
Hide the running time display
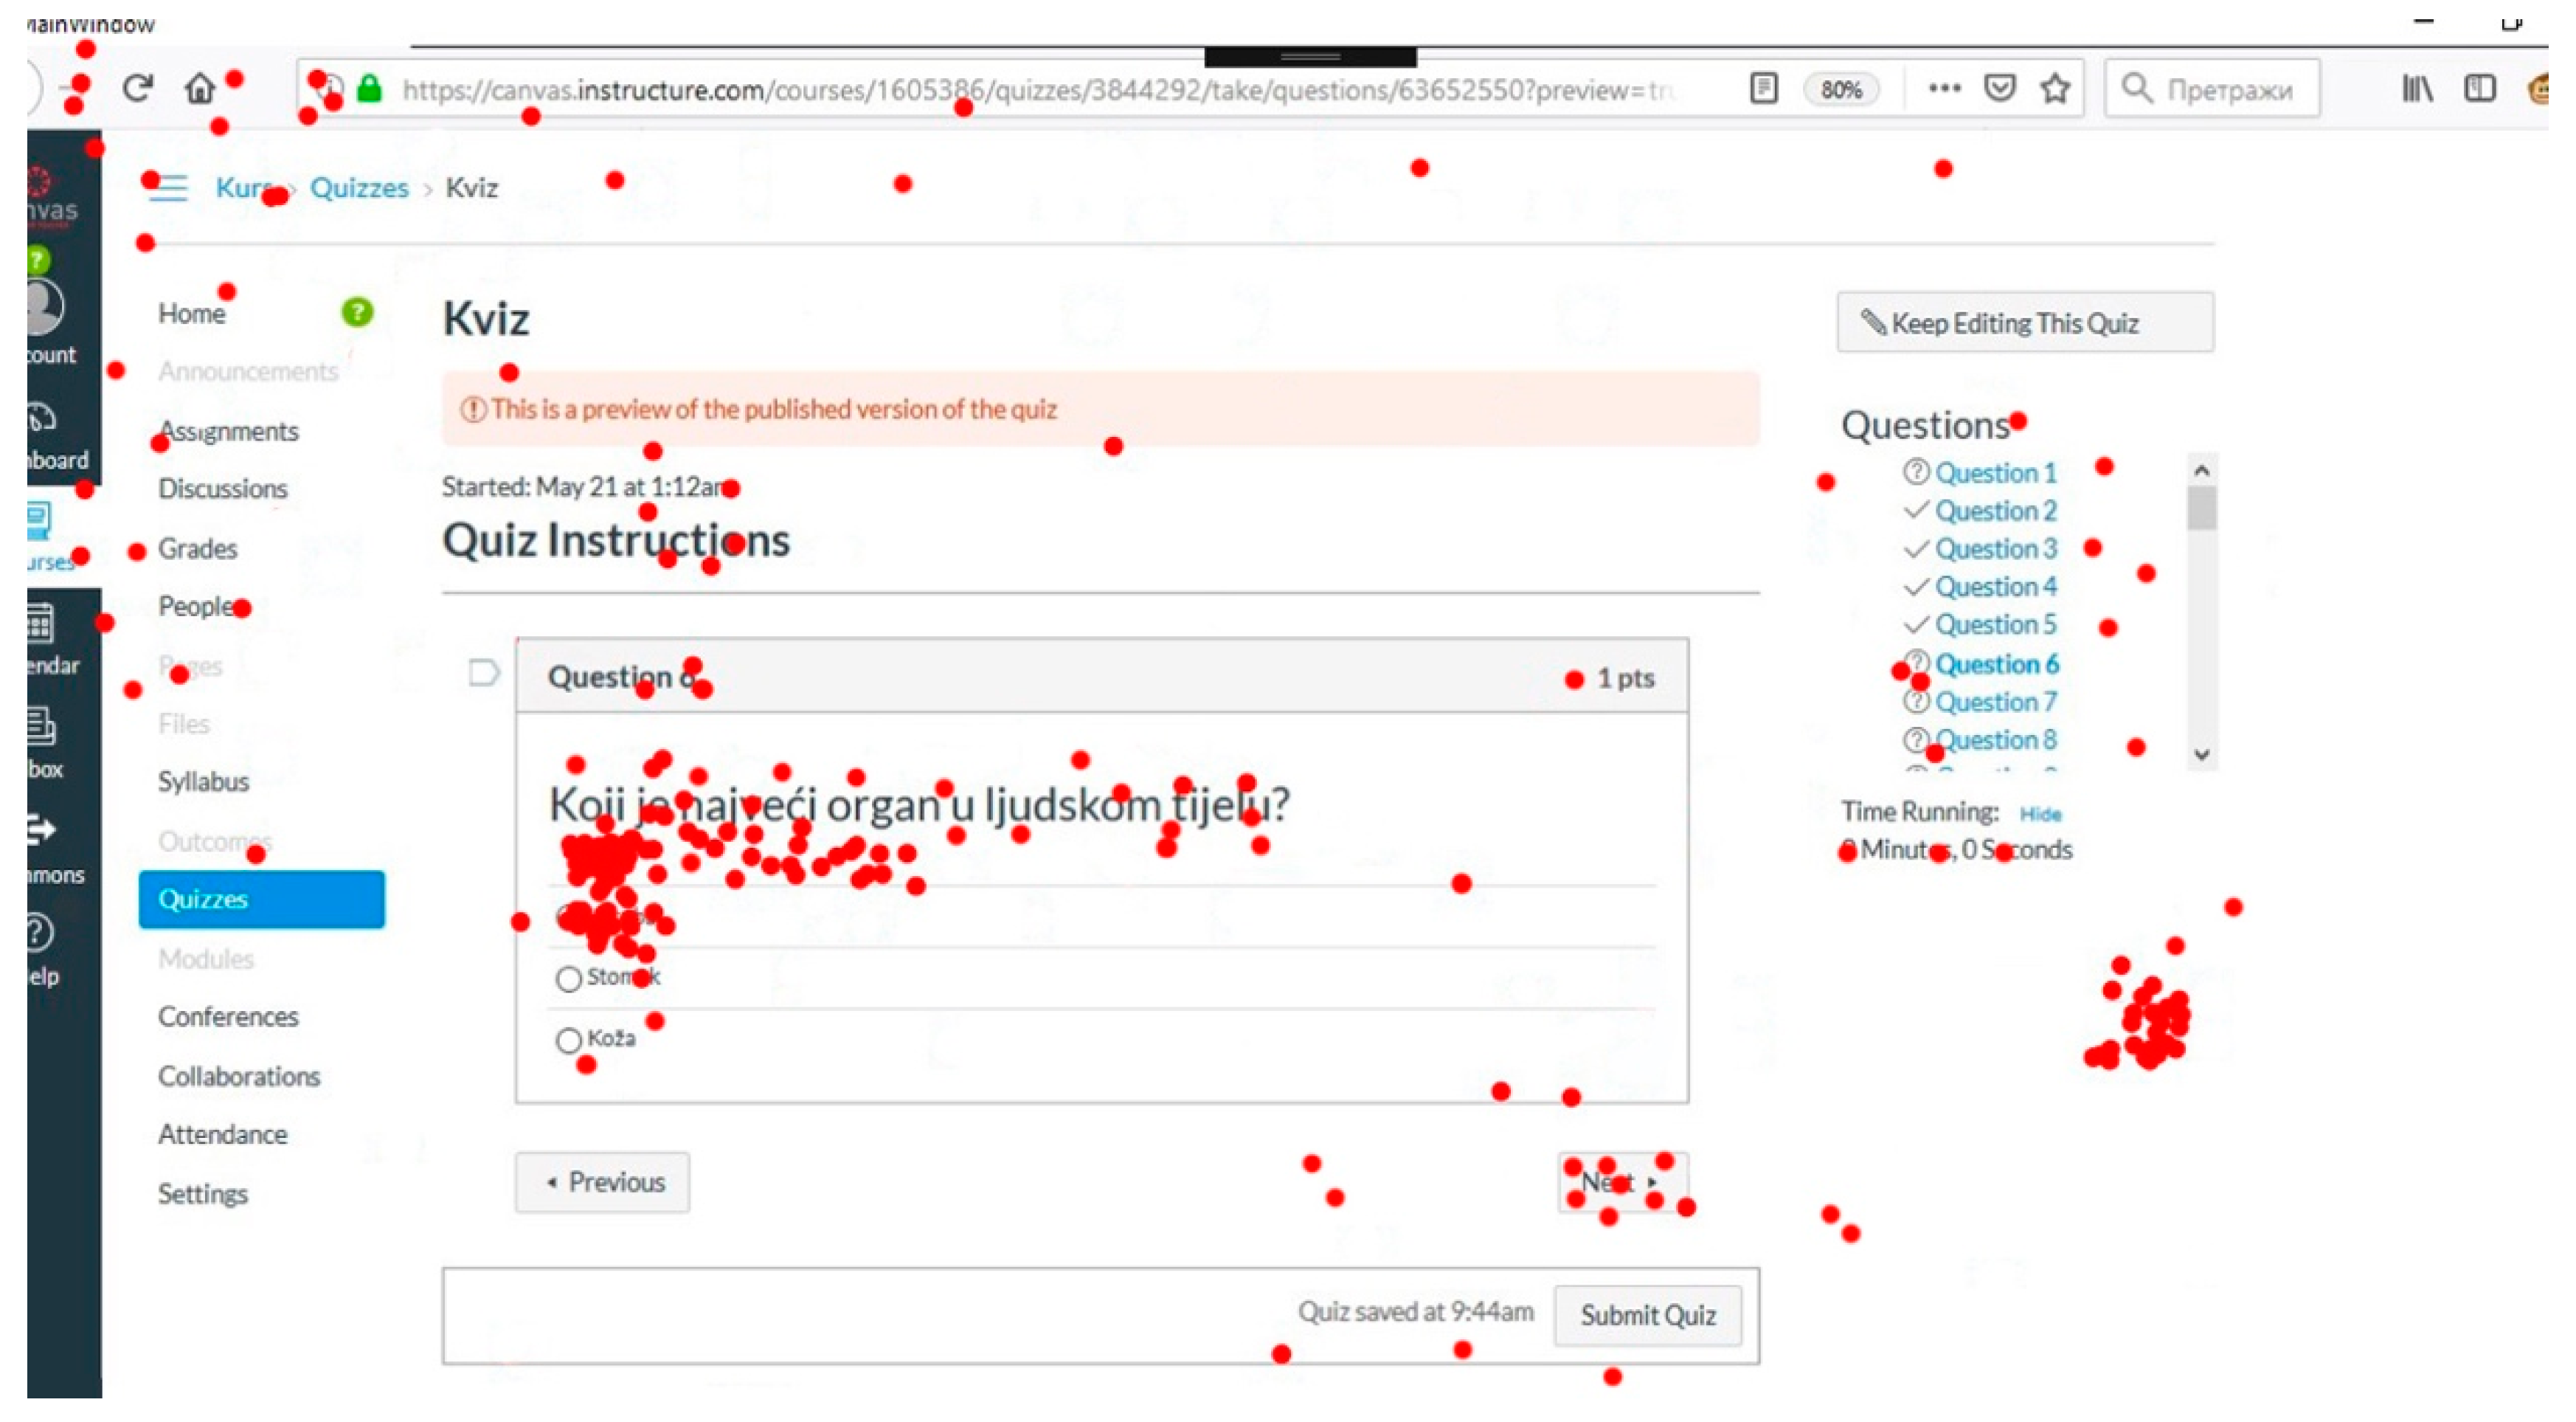pyautogui.click(x=2040, y=815)
